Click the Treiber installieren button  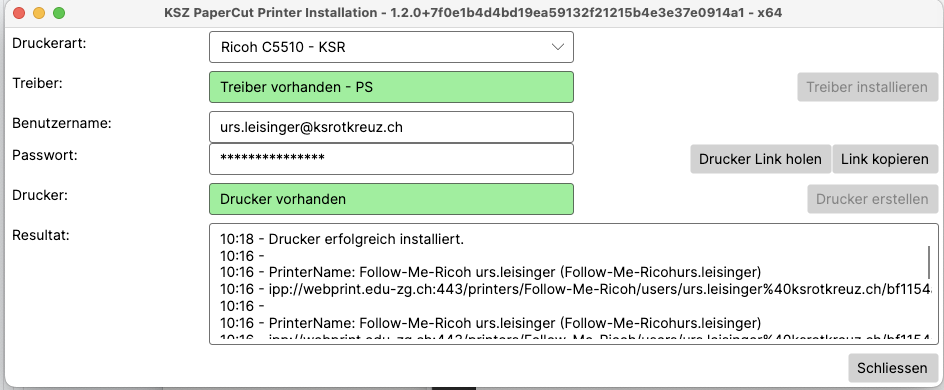pos(868,87)
